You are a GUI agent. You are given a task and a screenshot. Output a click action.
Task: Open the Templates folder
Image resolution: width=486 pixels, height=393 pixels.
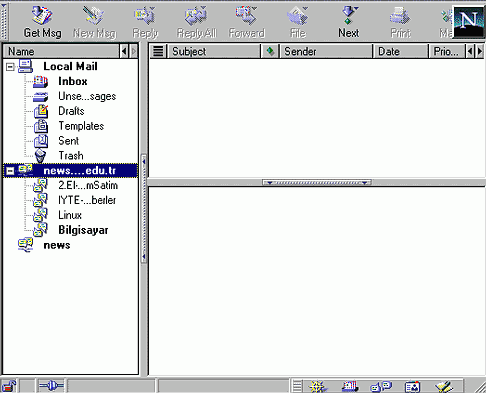(x=81, y=126)
